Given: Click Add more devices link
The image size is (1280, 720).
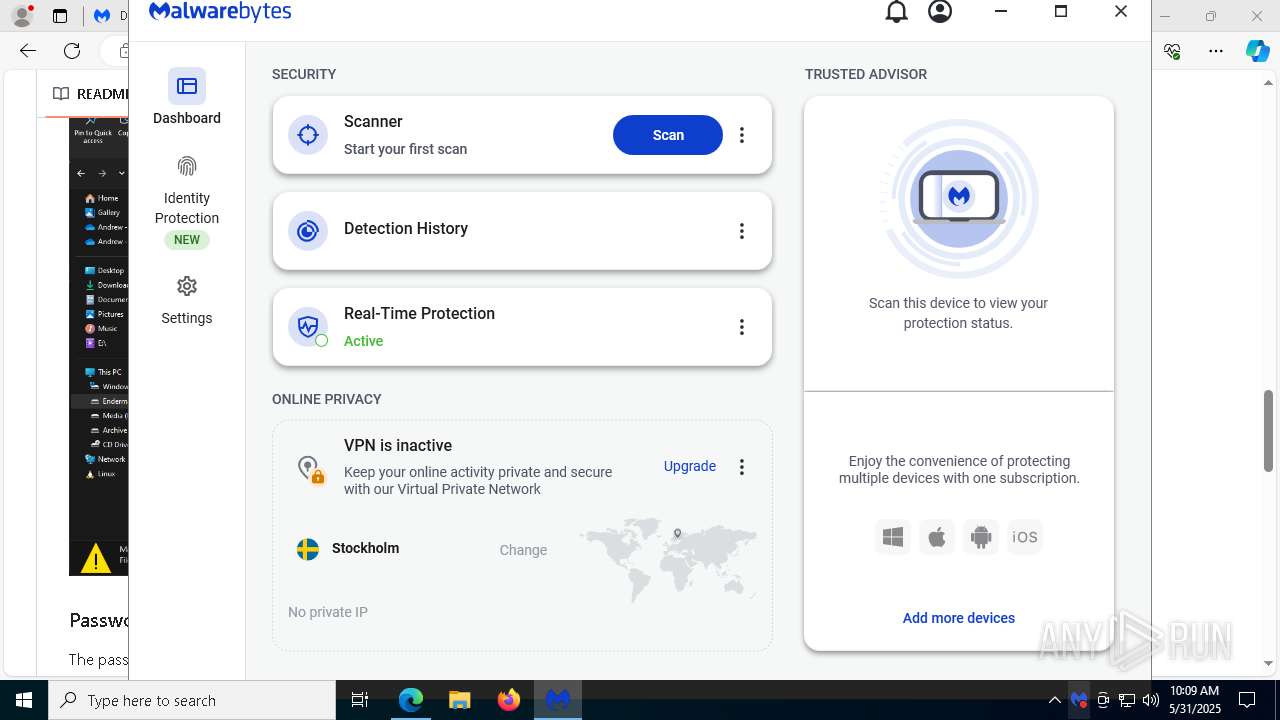Looking at the screenshot, I should (x=959, y=618).
